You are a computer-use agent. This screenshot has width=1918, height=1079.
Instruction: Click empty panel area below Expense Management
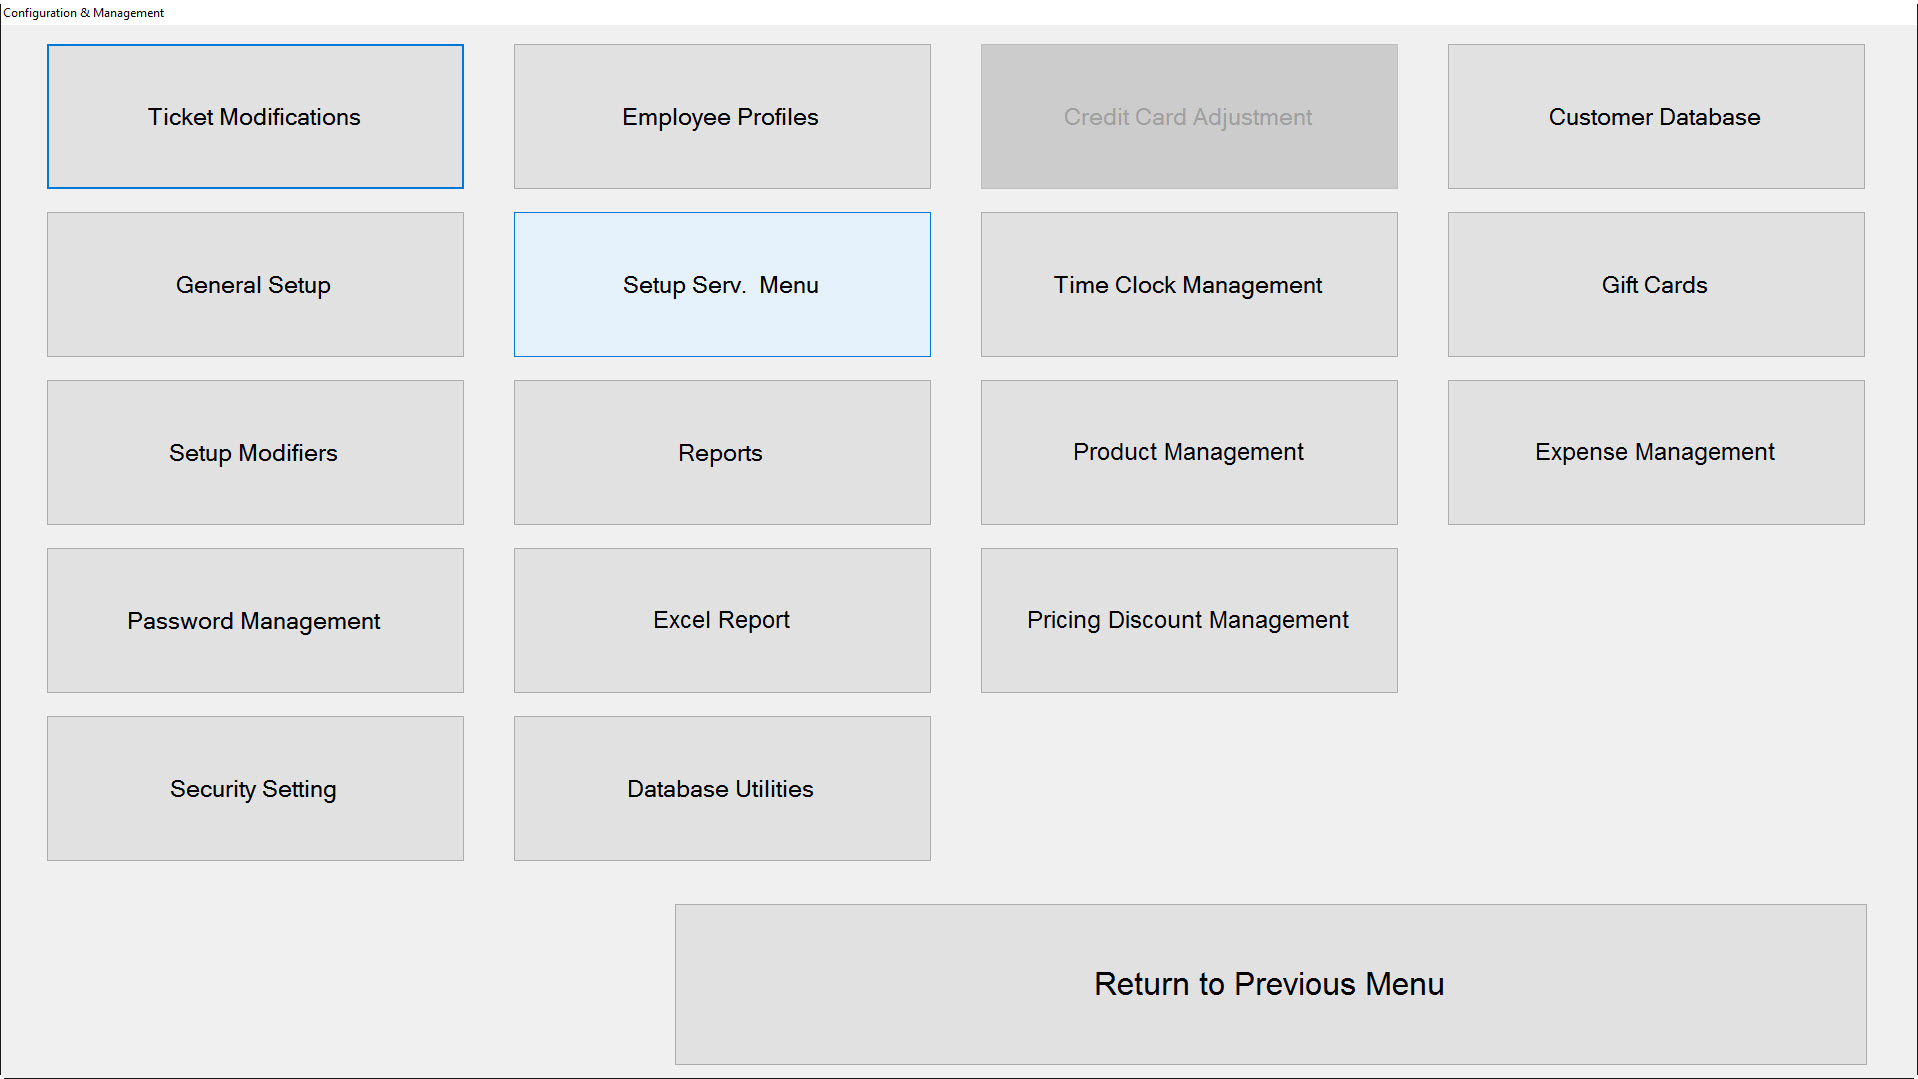[1655, 700]
